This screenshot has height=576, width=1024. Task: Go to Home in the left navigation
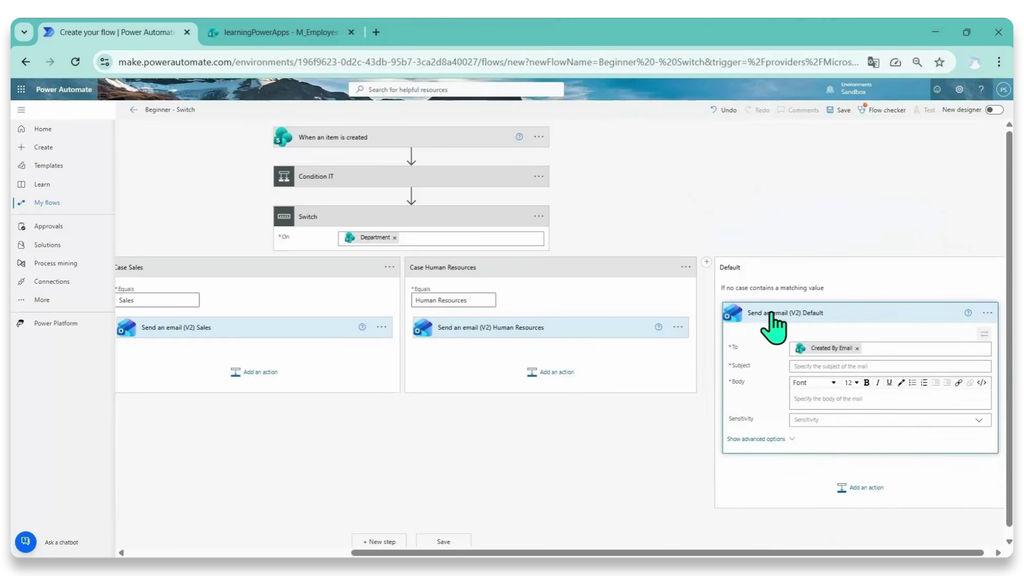[x=42, y=129]
